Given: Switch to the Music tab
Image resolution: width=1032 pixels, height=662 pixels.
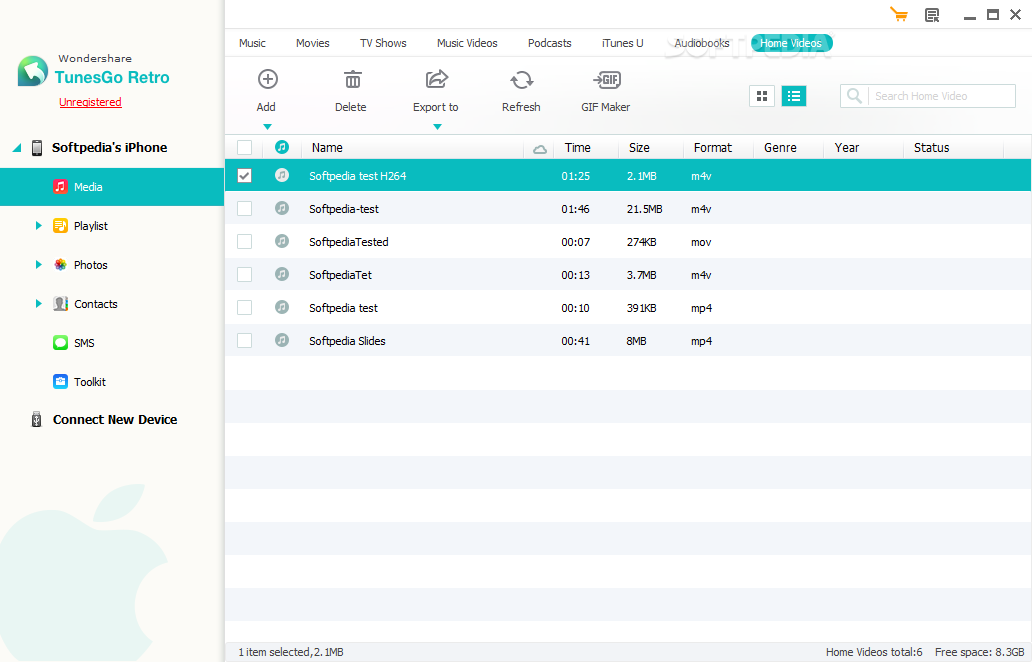Looking at the screenshot, I should click(x=252, y=43).
